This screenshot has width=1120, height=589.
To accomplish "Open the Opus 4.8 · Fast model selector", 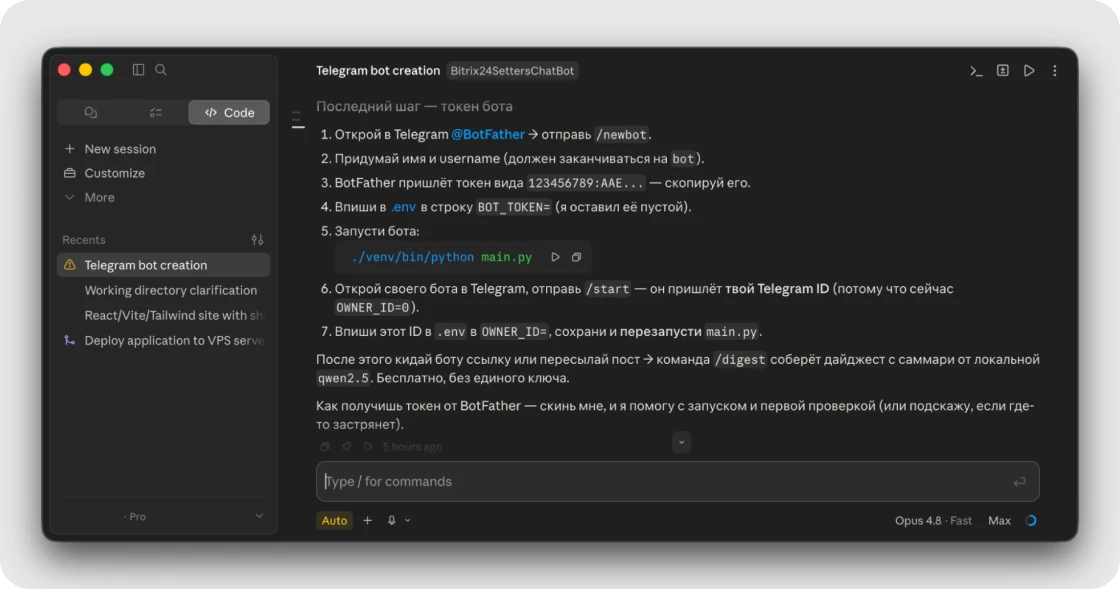I will point(933,520).
